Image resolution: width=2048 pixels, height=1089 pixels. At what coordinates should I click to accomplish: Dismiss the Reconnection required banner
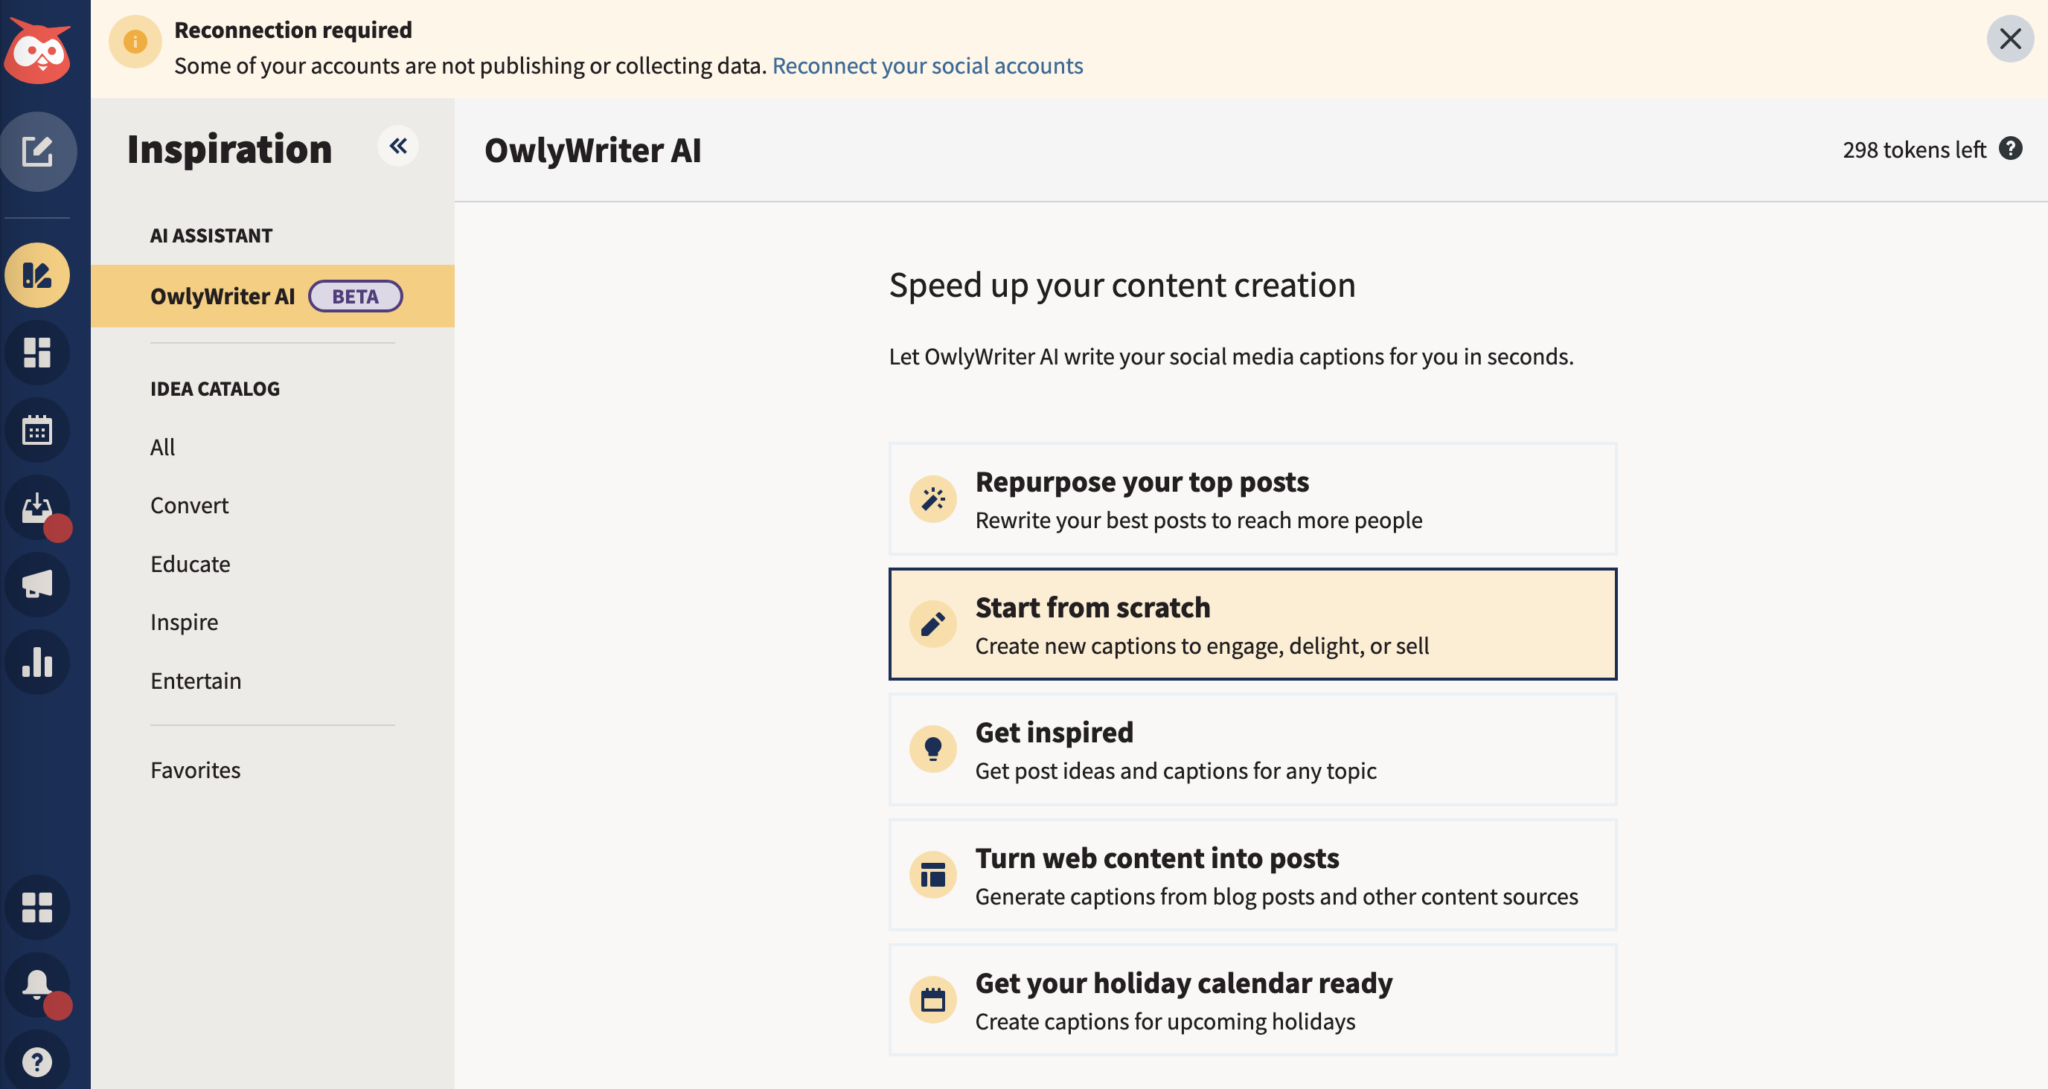2010,39
